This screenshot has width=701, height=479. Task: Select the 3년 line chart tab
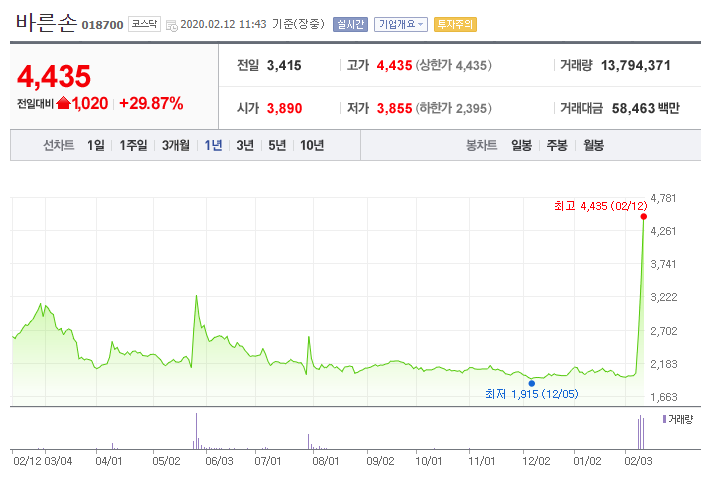tap(245, 145)
